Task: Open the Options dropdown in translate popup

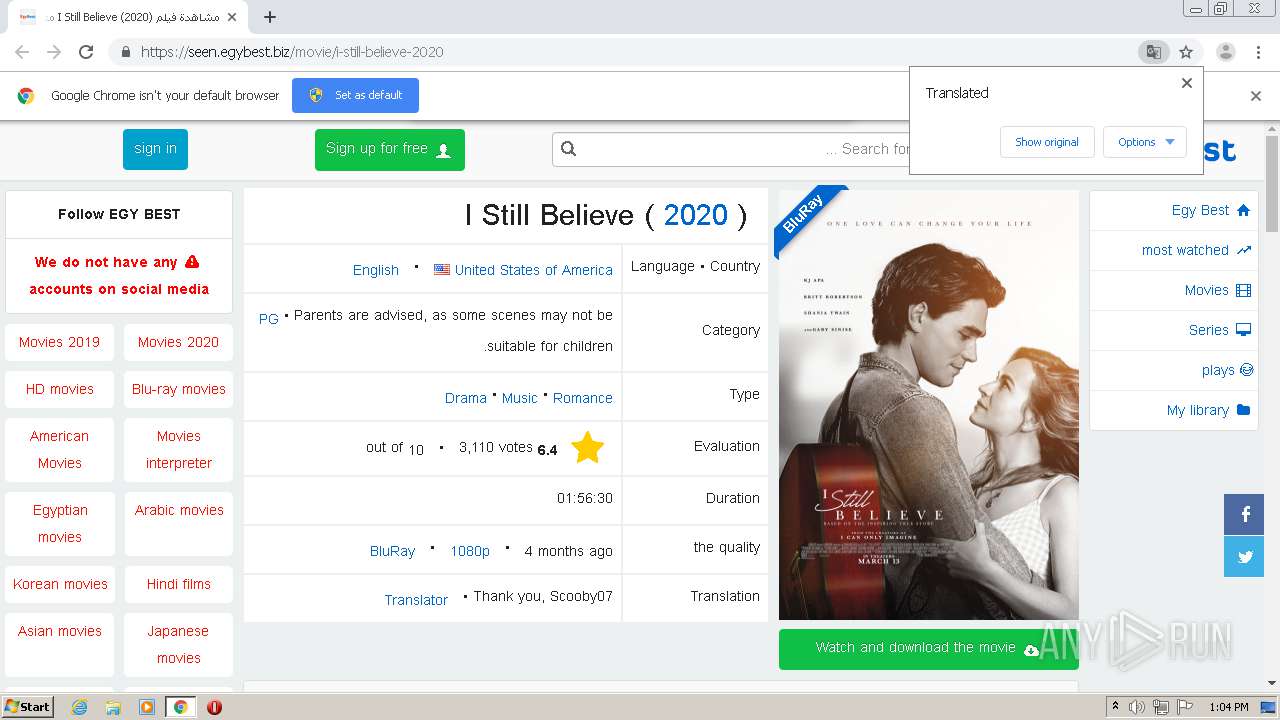Action: (1145, 142)
